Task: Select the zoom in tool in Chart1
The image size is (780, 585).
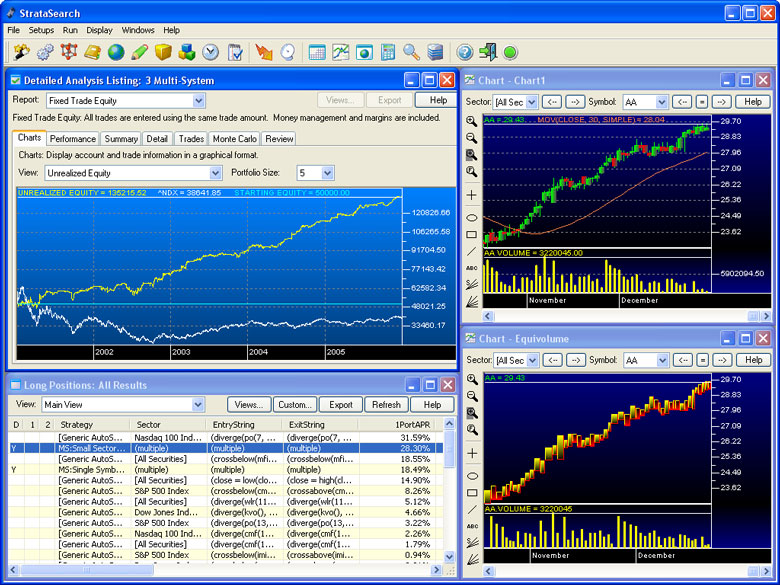Action: [x=471, y=121]
